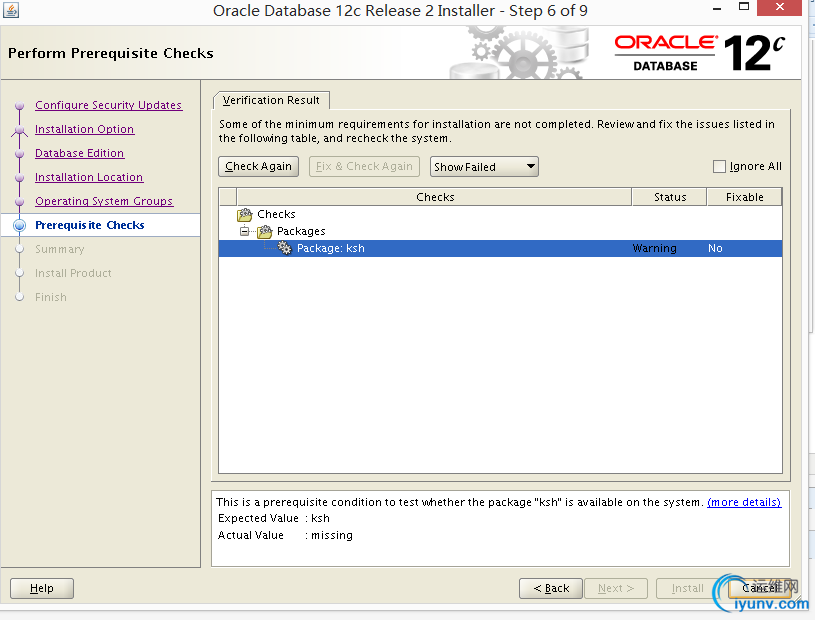
Task: Click the Cancel button
Action: [x=760, y=588]
